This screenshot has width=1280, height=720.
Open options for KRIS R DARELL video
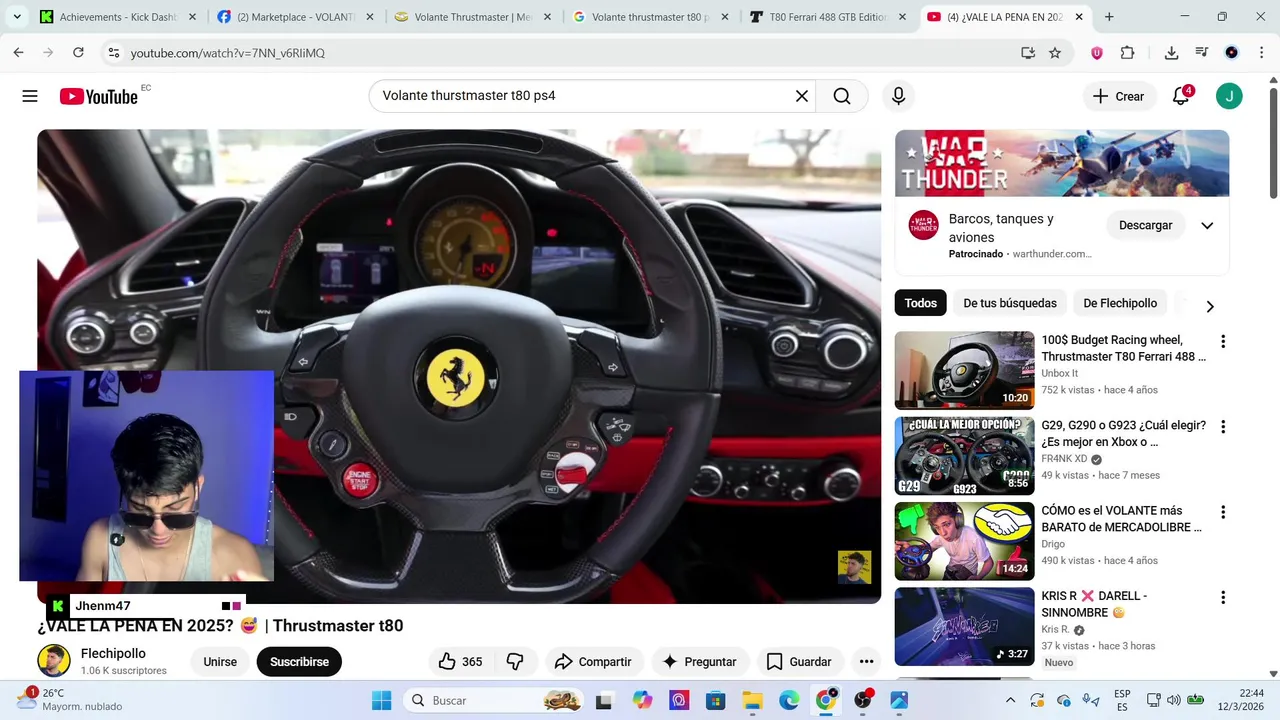(1222, 597)
